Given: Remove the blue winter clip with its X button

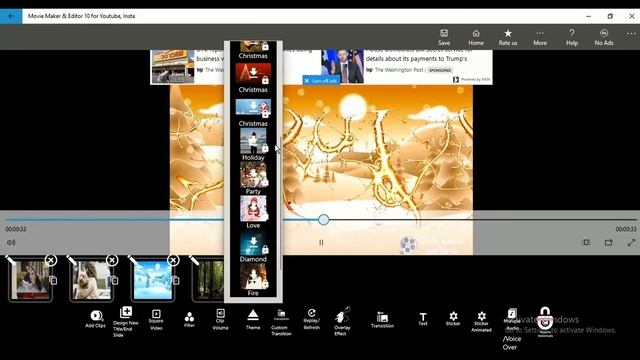Looking at the screenshot, I should (173, 260).
